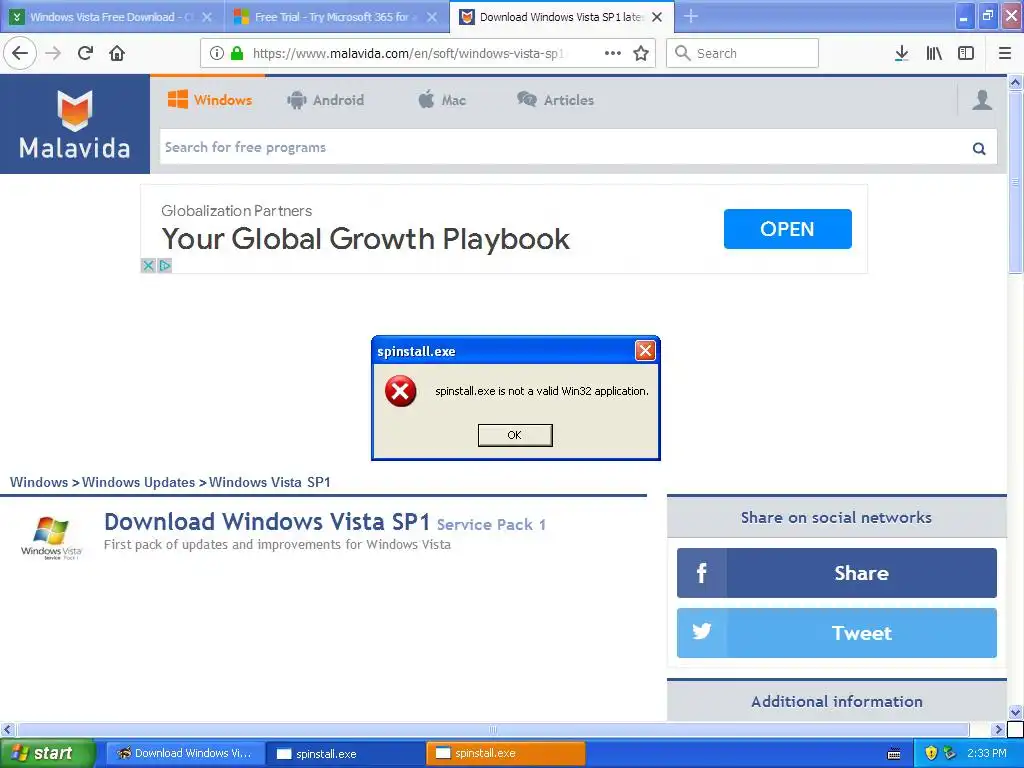Viewport: 1024px width, 768px height.
Task: Open page actions three-dot menu
Action: click(613, 53)
